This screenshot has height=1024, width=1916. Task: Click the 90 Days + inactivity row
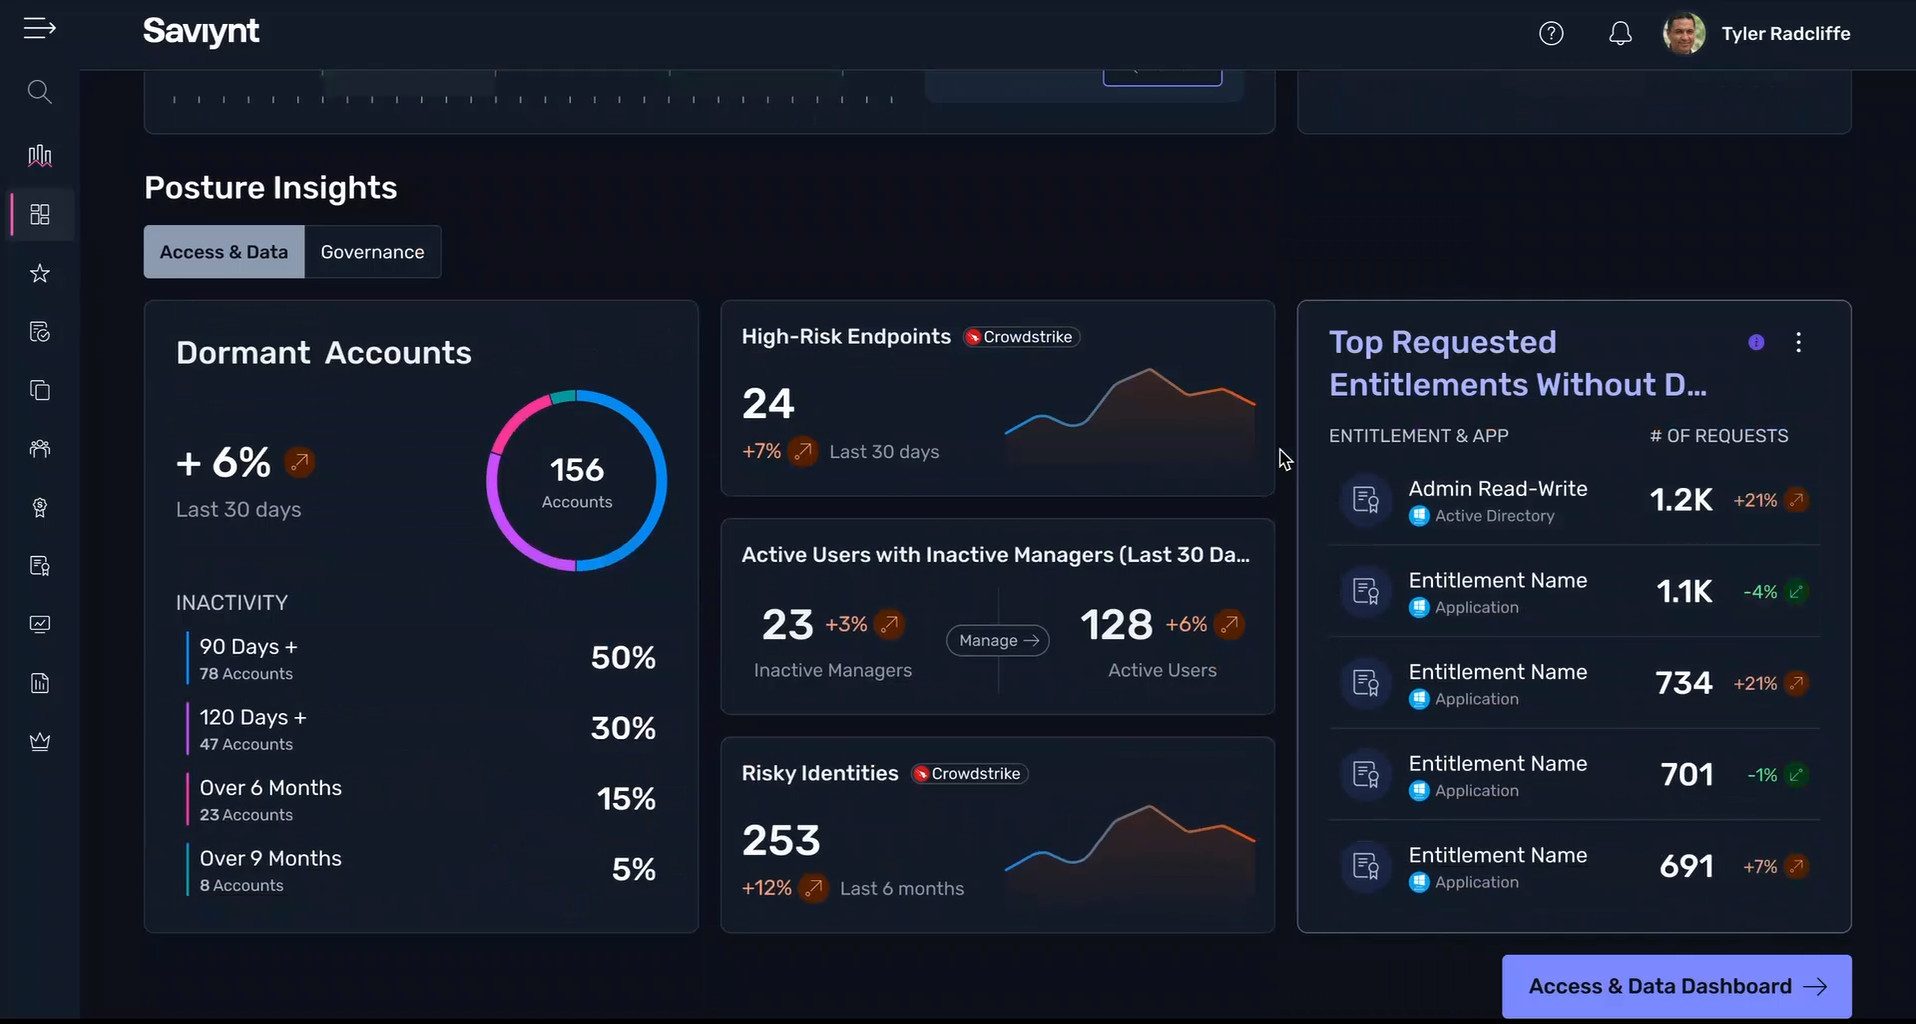click(x=420, y=659)
